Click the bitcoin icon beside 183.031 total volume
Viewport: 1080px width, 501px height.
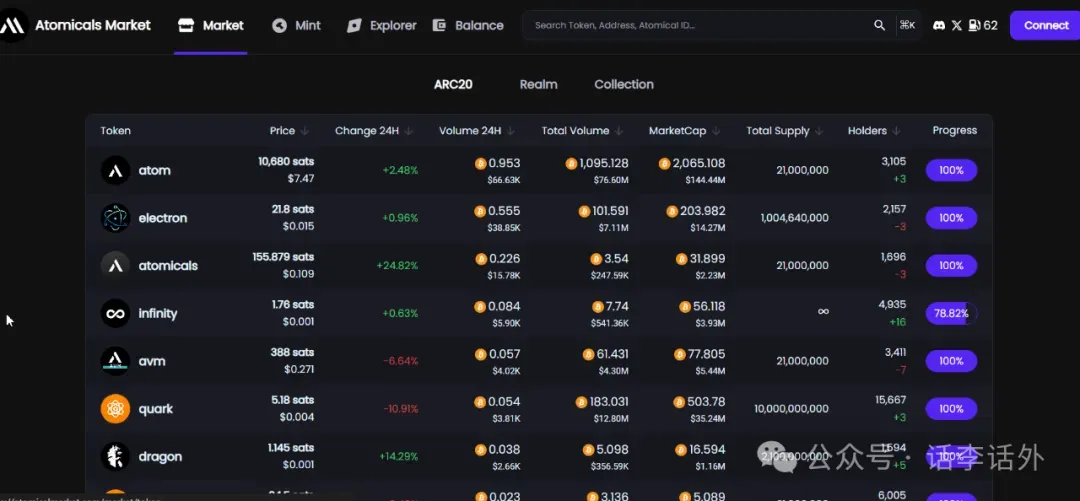pyautogui.click(x=581, y=402)
